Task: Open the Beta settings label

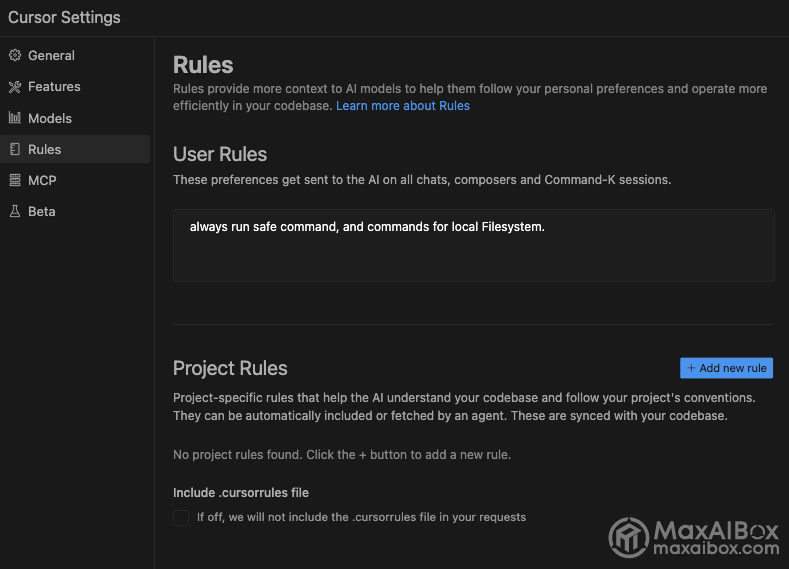Action: (x=42, y=211)
